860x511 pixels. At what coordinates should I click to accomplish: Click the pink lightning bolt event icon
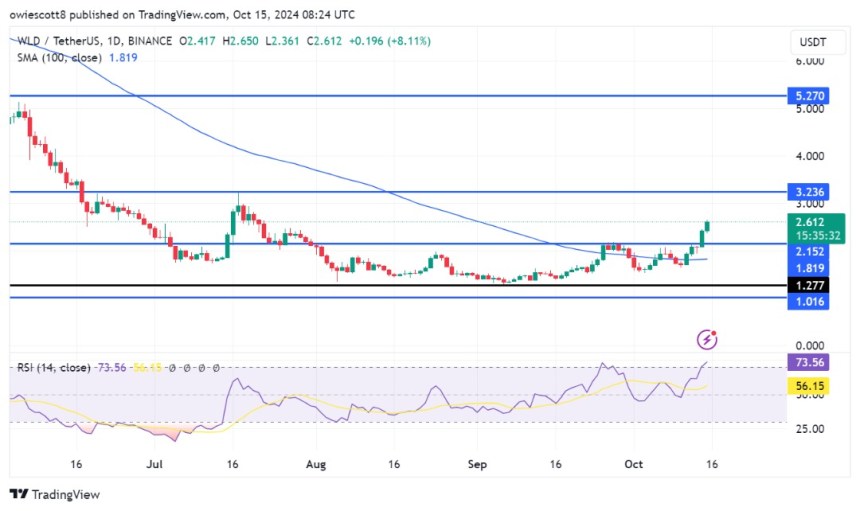[707, 339]
